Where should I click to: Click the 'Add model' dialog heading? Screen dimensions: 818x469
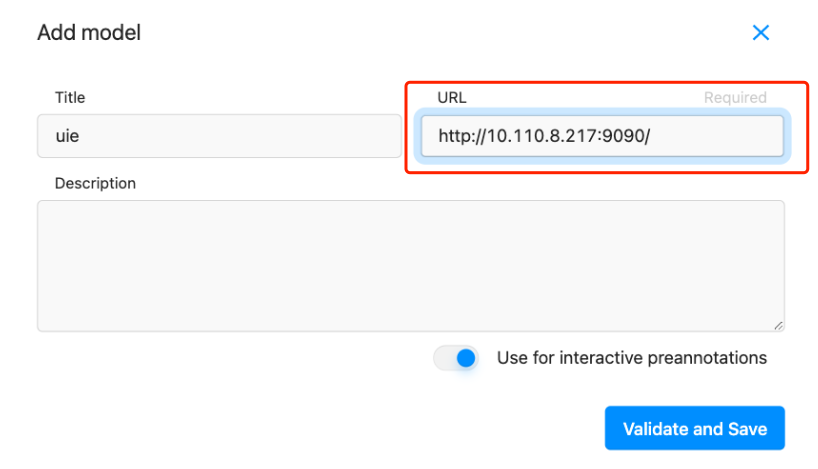click(89, 33)
